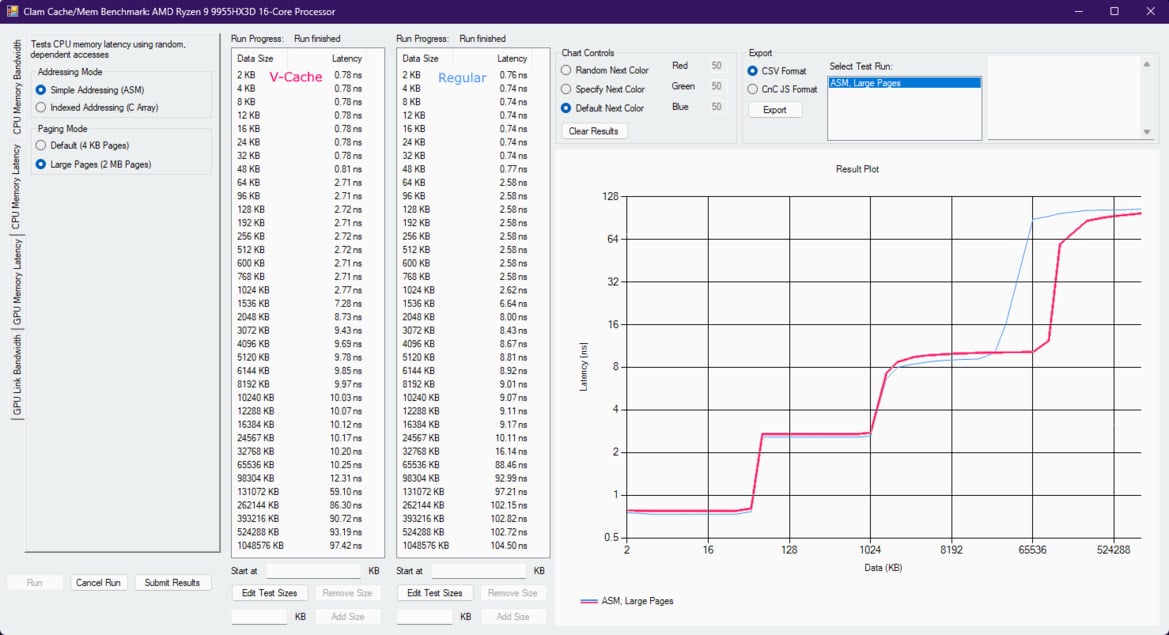This screenshot has height=635, width=1169.
Task: Click the KB size field beside V-Cache Add Size
Action: (259, 617)
